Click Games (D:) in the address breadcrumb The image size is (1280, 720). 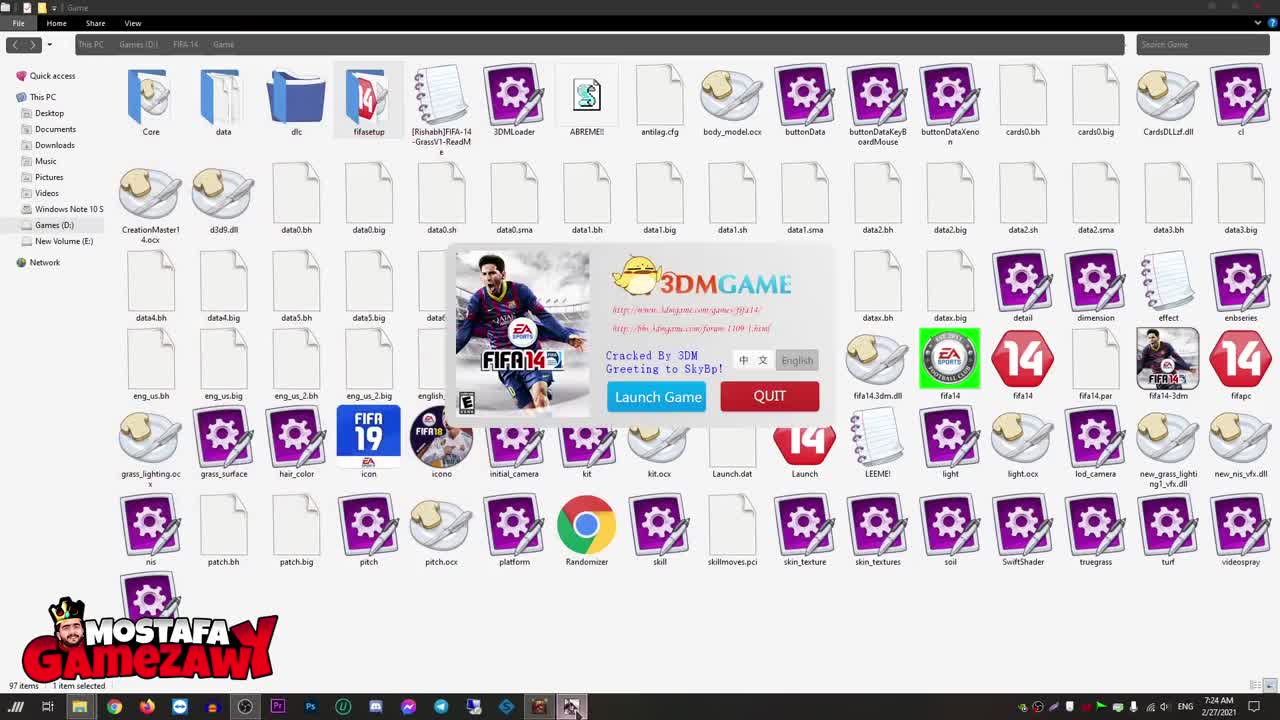coord(138,44)
